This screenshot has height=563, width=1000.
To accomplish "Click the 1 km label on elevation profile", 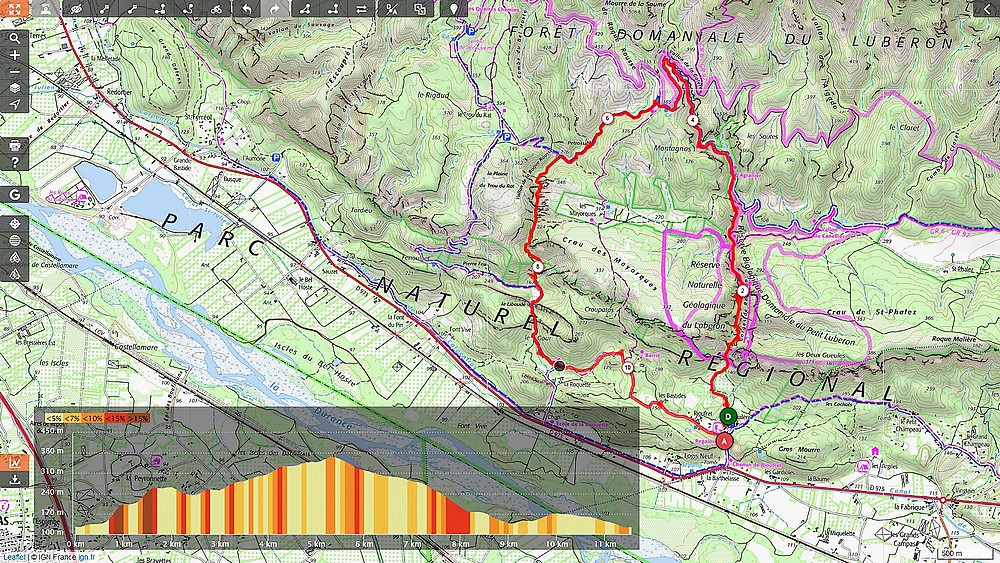I will [x=123, y=544].
